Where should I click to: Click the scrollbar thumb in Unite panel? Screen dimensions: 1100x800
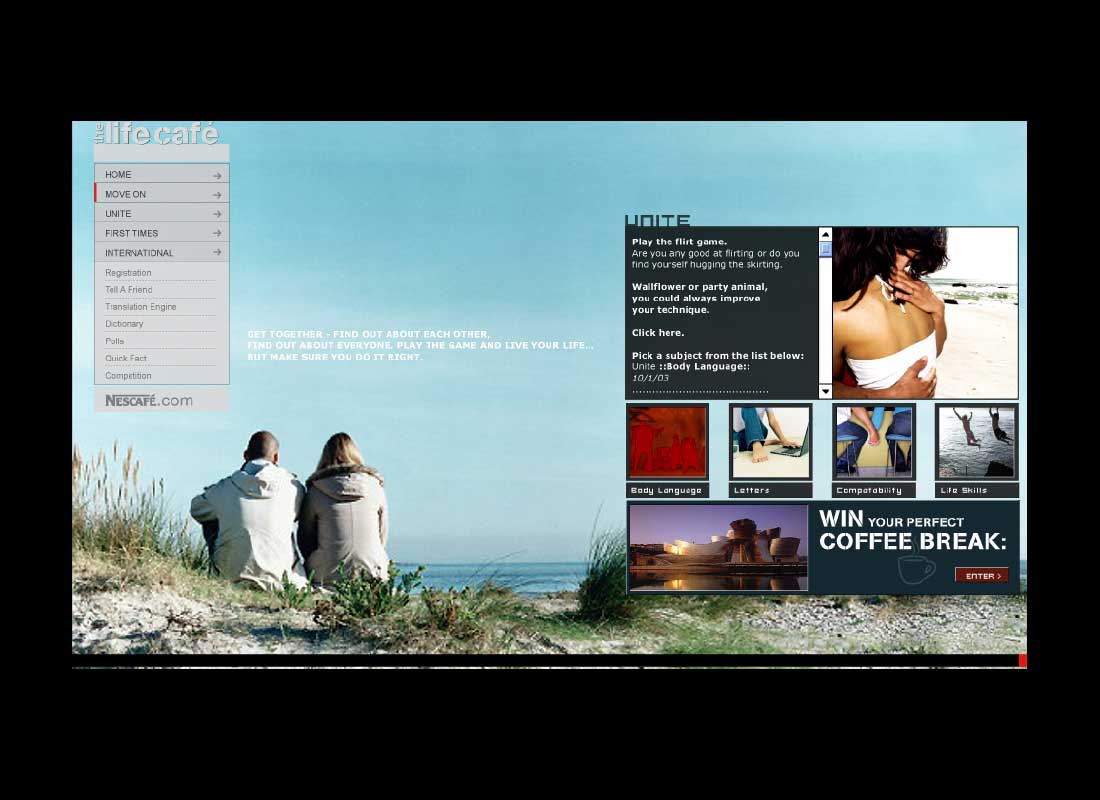click(825, 249)
